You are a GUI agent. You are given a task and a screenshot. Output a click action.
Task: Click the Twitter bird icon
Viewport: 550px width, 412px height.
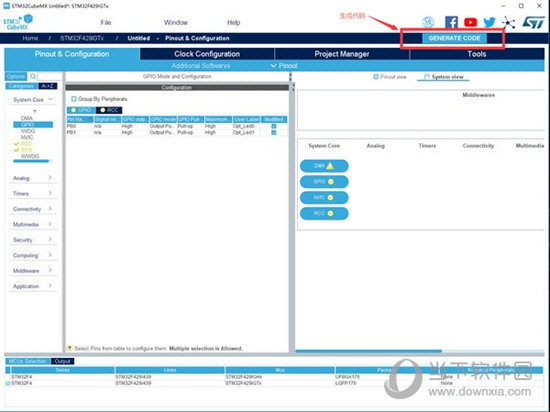tap(489, 22)
